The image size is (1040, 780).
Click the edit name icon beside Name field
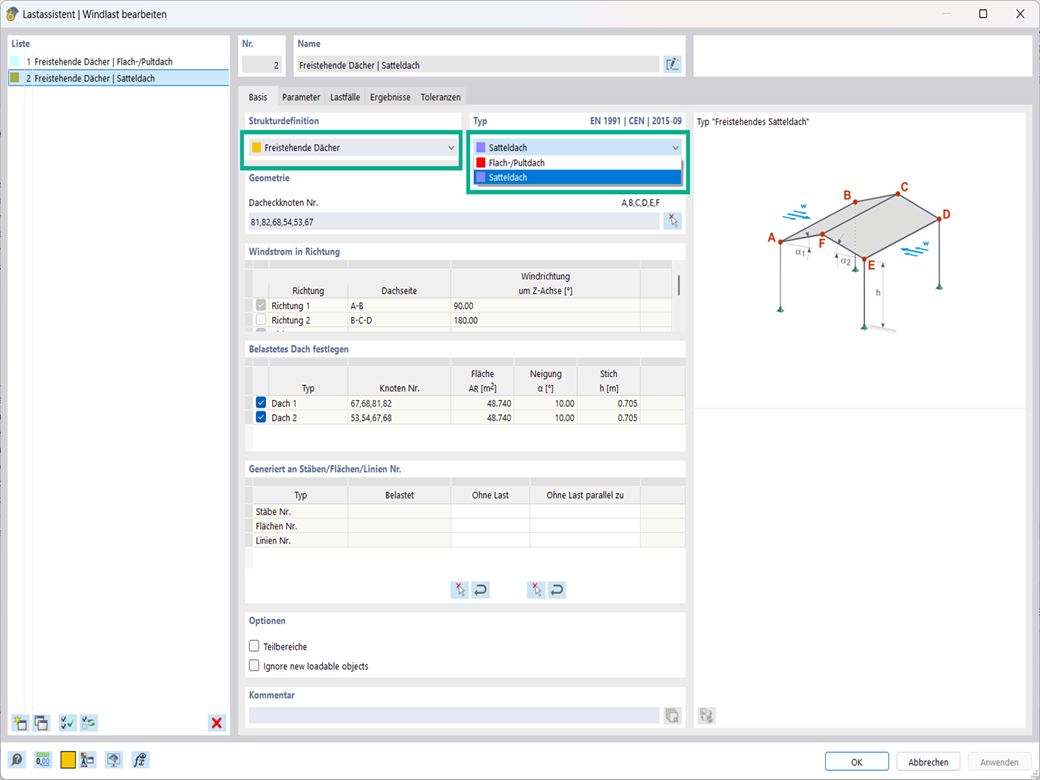click(x=672, y=64)
